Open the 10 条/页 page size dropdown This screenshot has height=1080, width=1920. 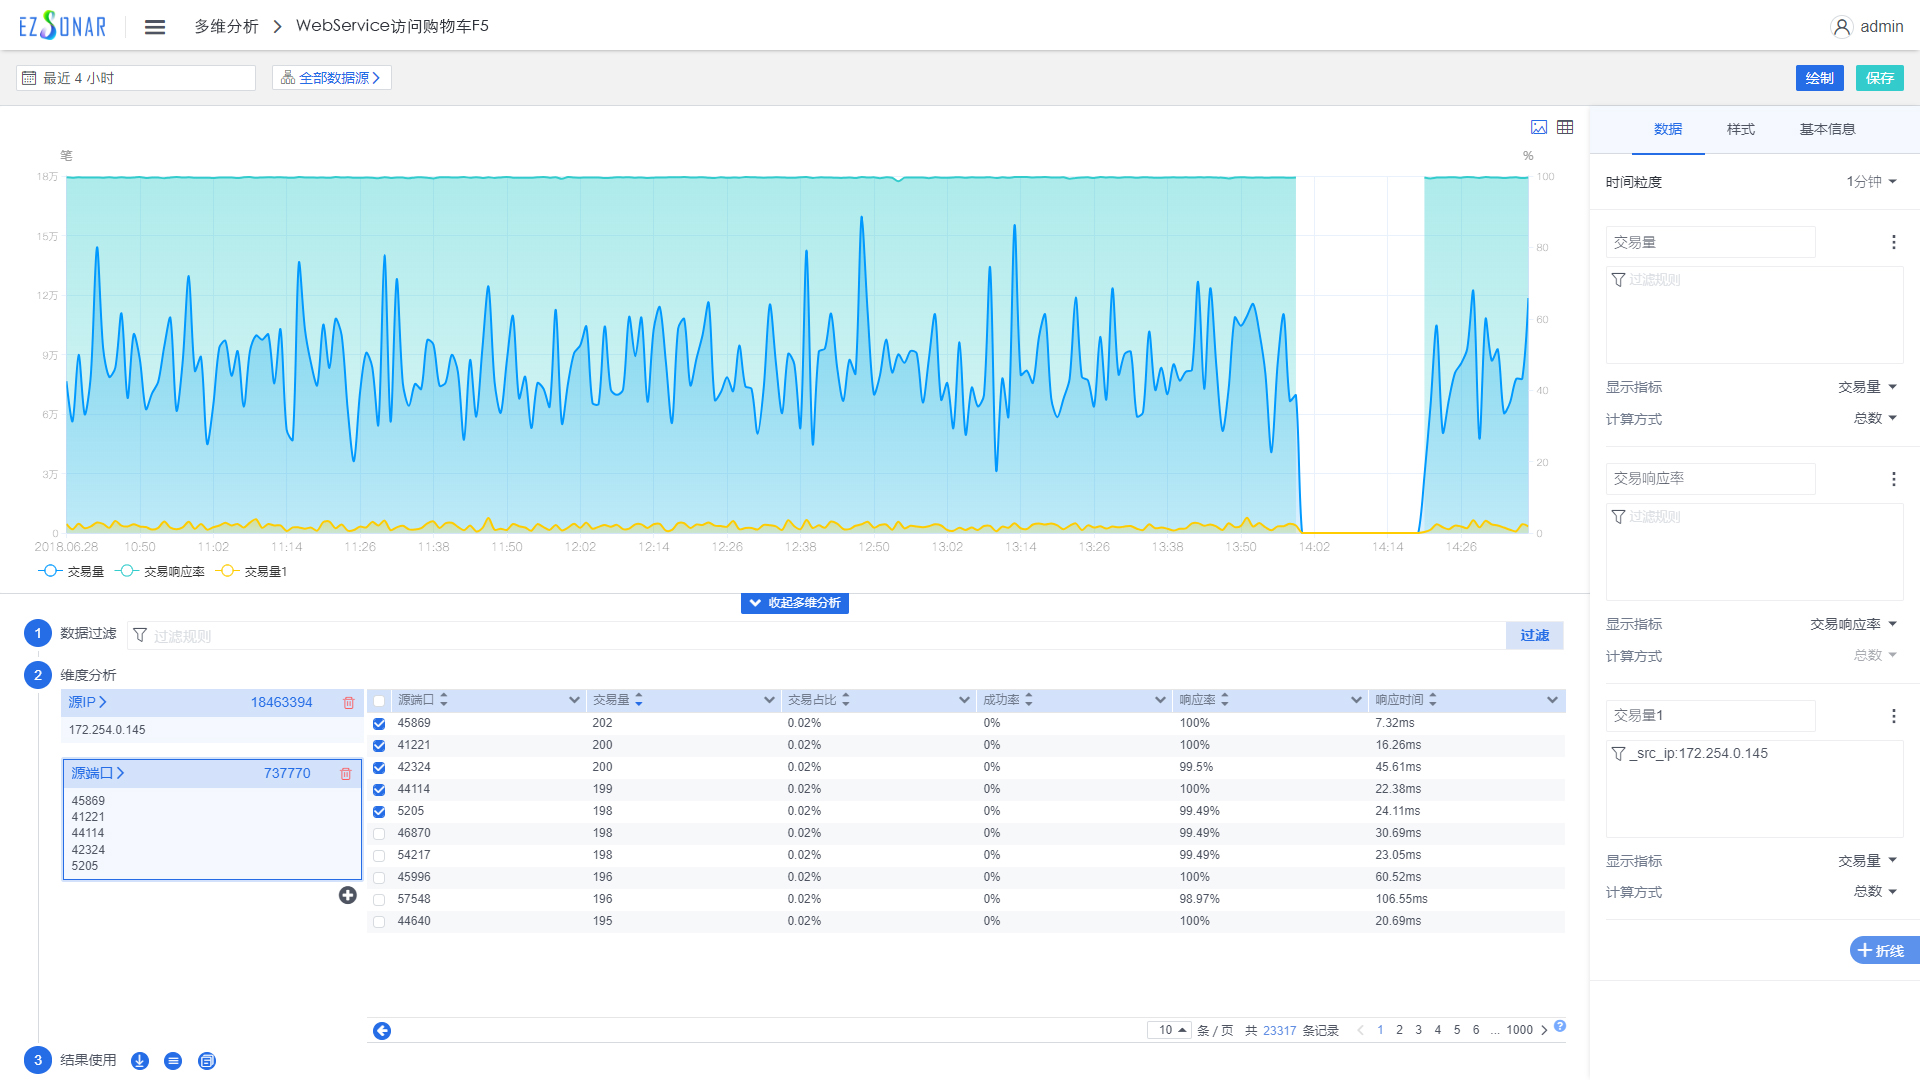coord(1170,1030)
